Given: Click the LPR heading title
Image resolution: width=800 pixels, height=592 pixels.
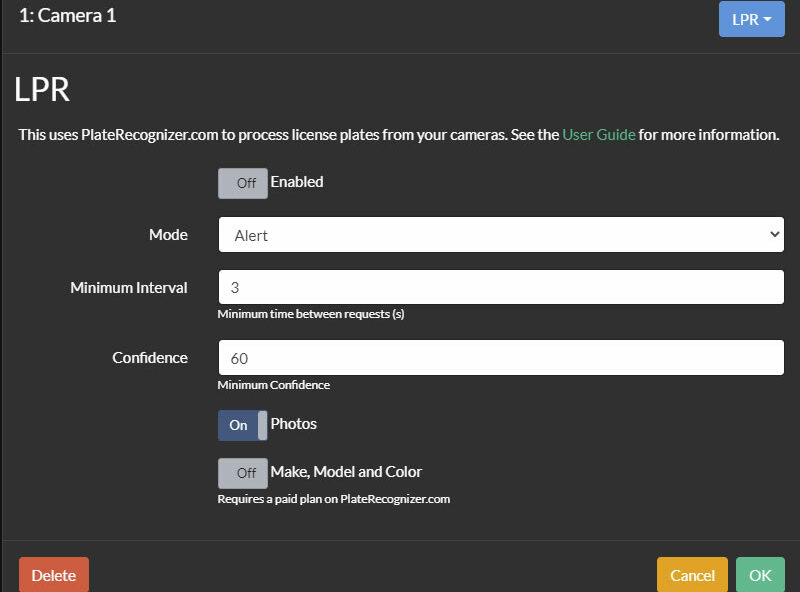Looking at the screenshot, I should coord(42,89).
